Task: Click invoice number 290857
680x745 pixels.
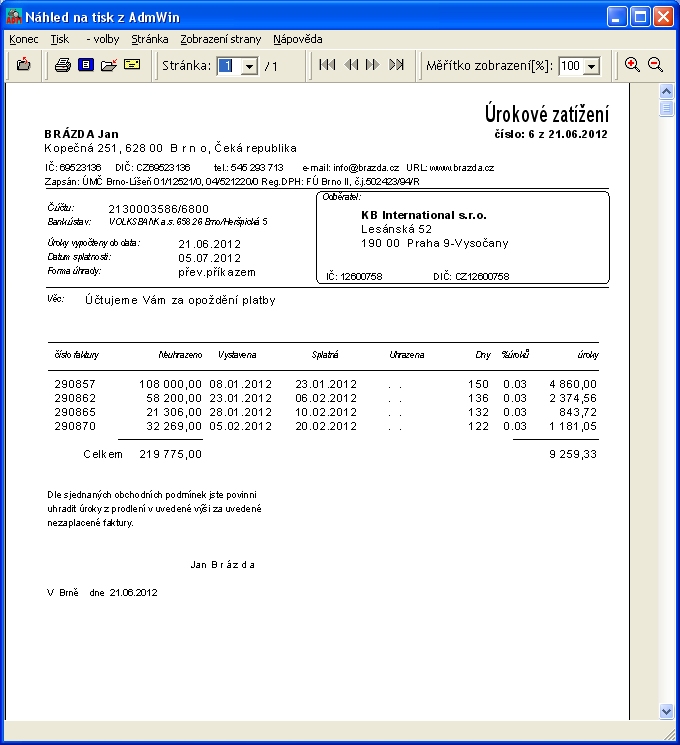Action: point(75,384)
